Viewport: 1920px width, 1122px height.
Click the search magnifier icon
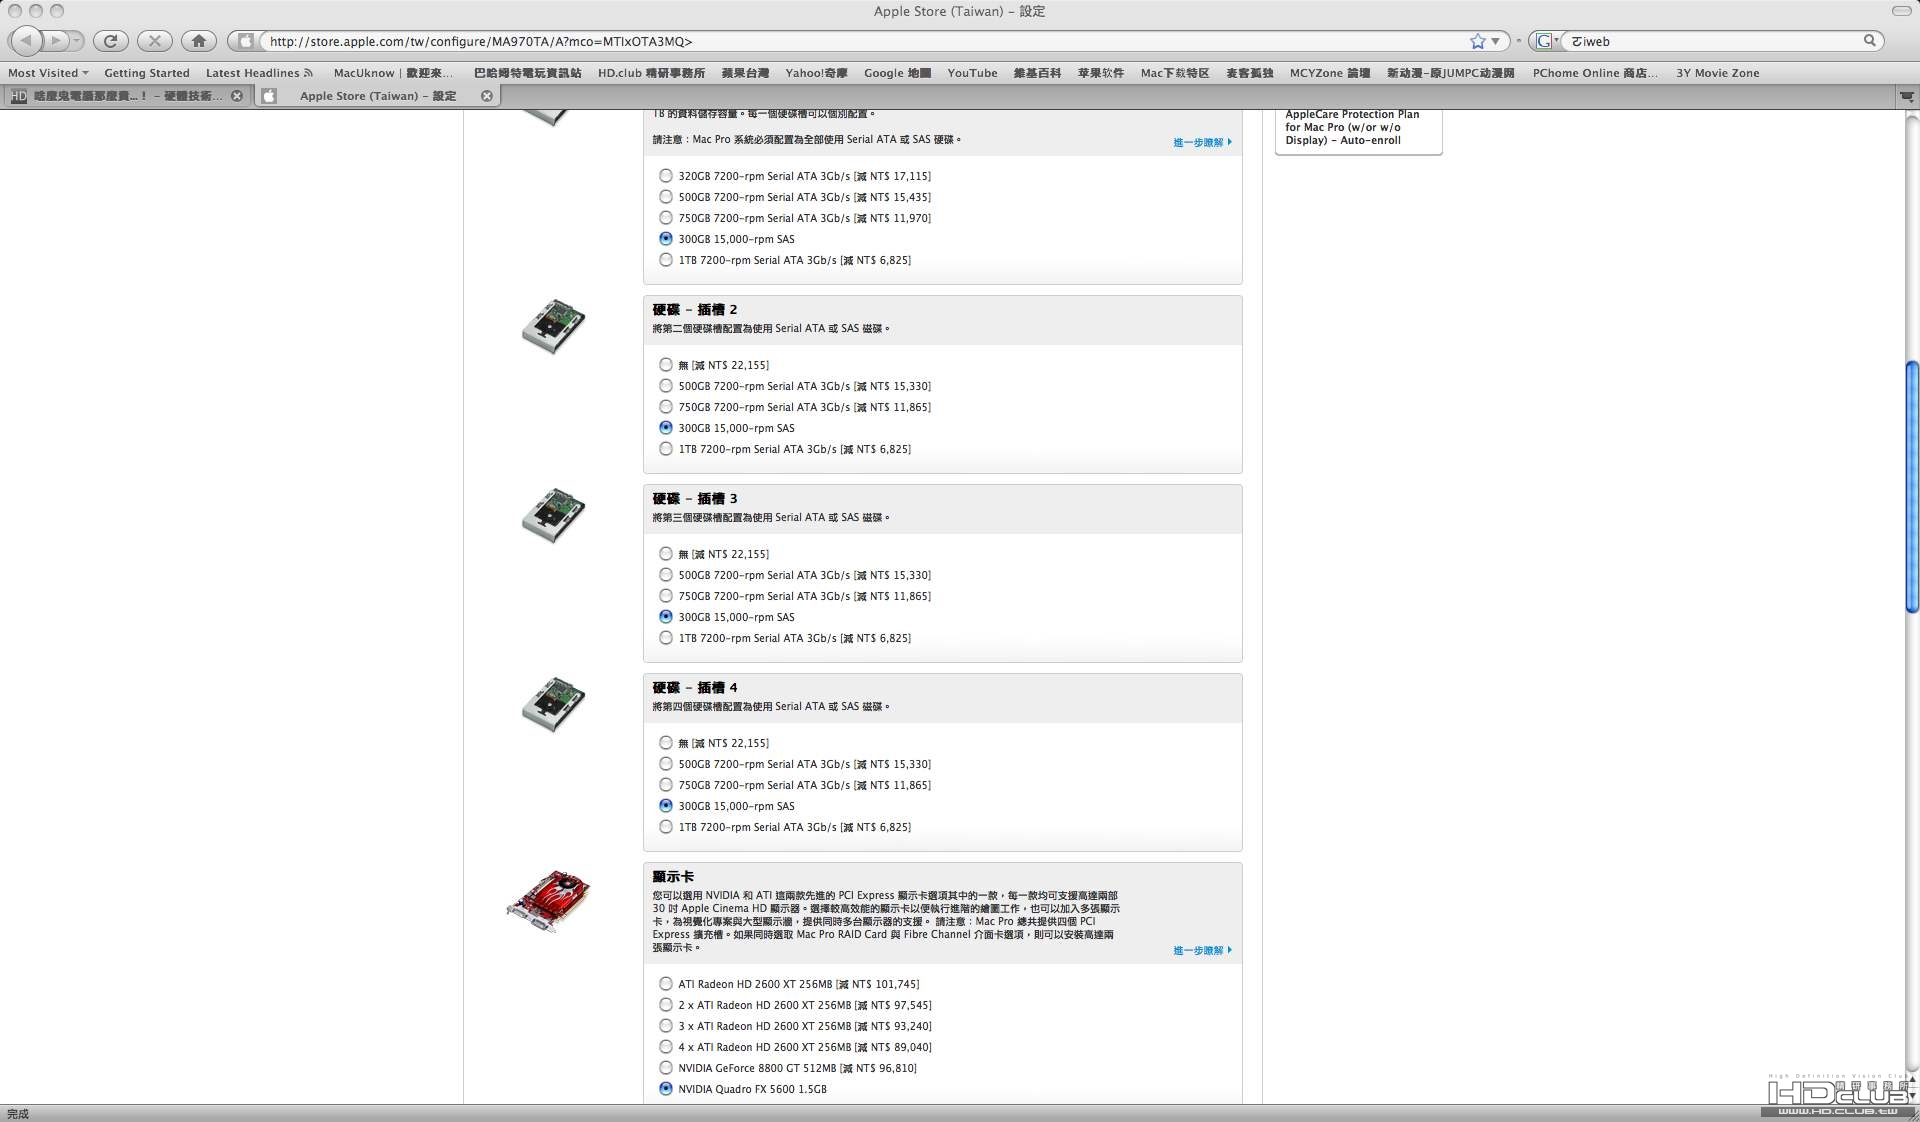(1869, 41)
